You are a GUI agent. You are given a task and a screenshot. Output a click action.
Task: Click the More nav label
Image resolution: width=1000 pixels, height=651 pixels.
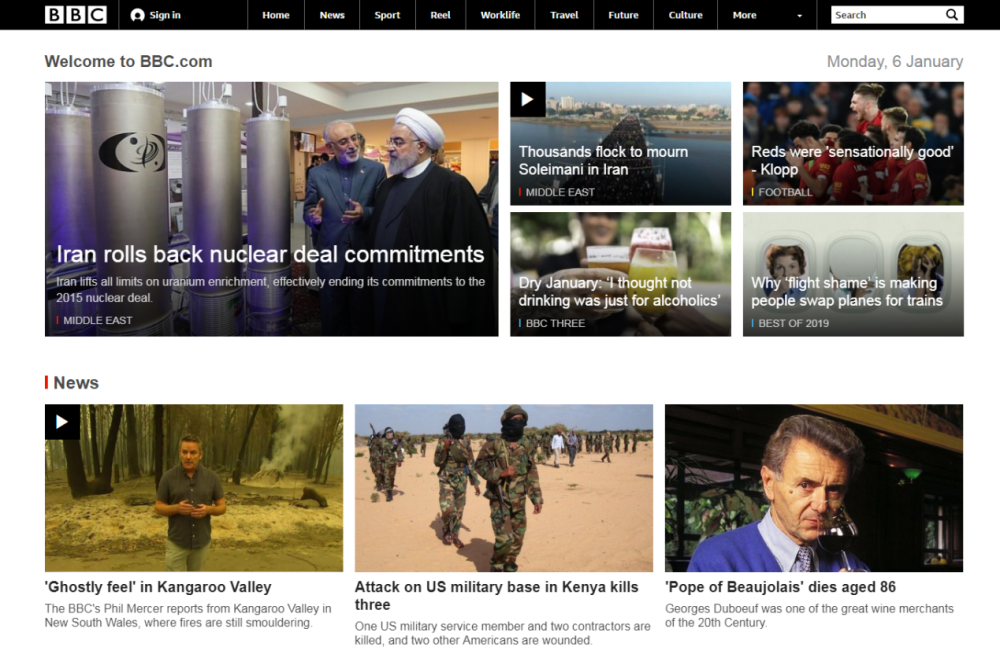(744, 15)
